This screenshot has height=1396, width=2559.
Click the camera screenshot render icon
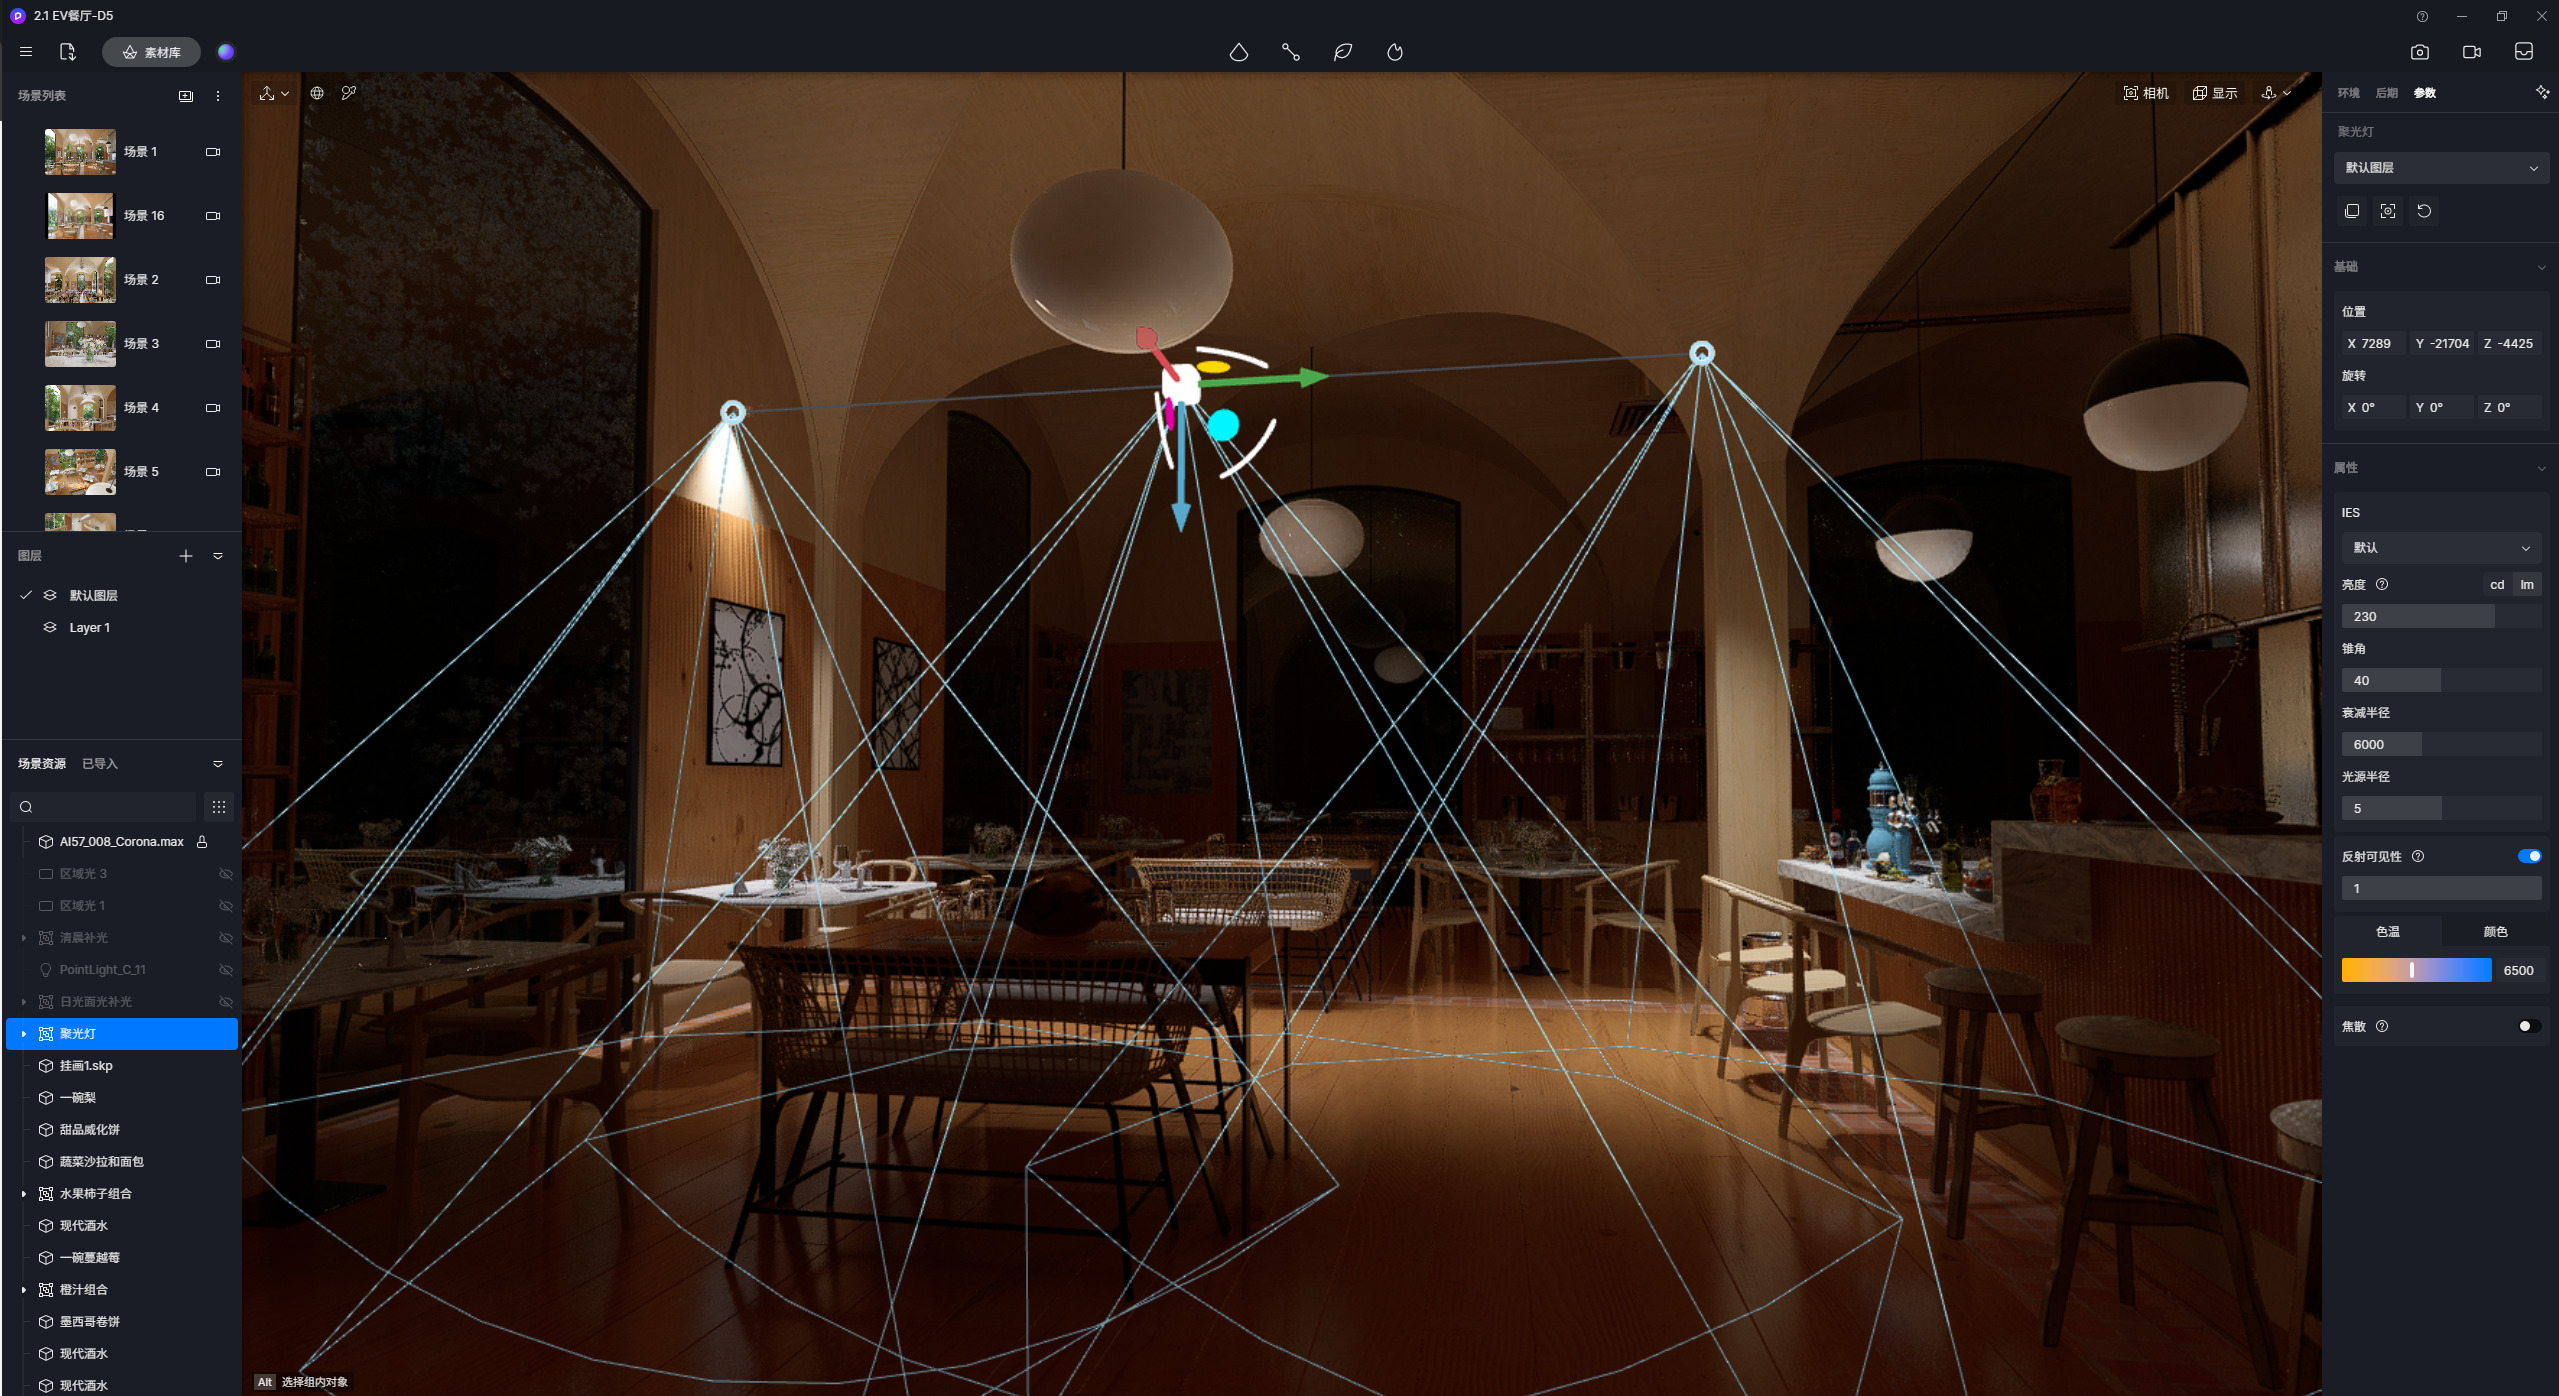pos(2419,52)
